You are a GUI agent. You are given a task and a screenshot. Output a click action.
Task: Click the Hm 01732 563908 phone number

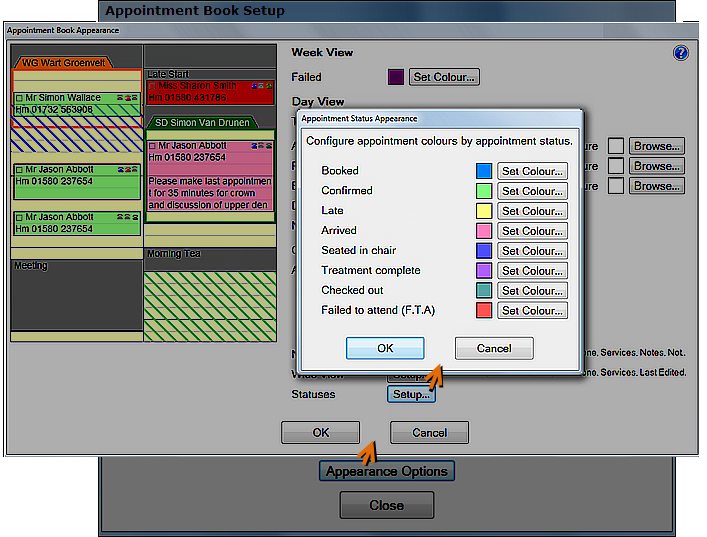pyautogui.click(x=54, y=110)
